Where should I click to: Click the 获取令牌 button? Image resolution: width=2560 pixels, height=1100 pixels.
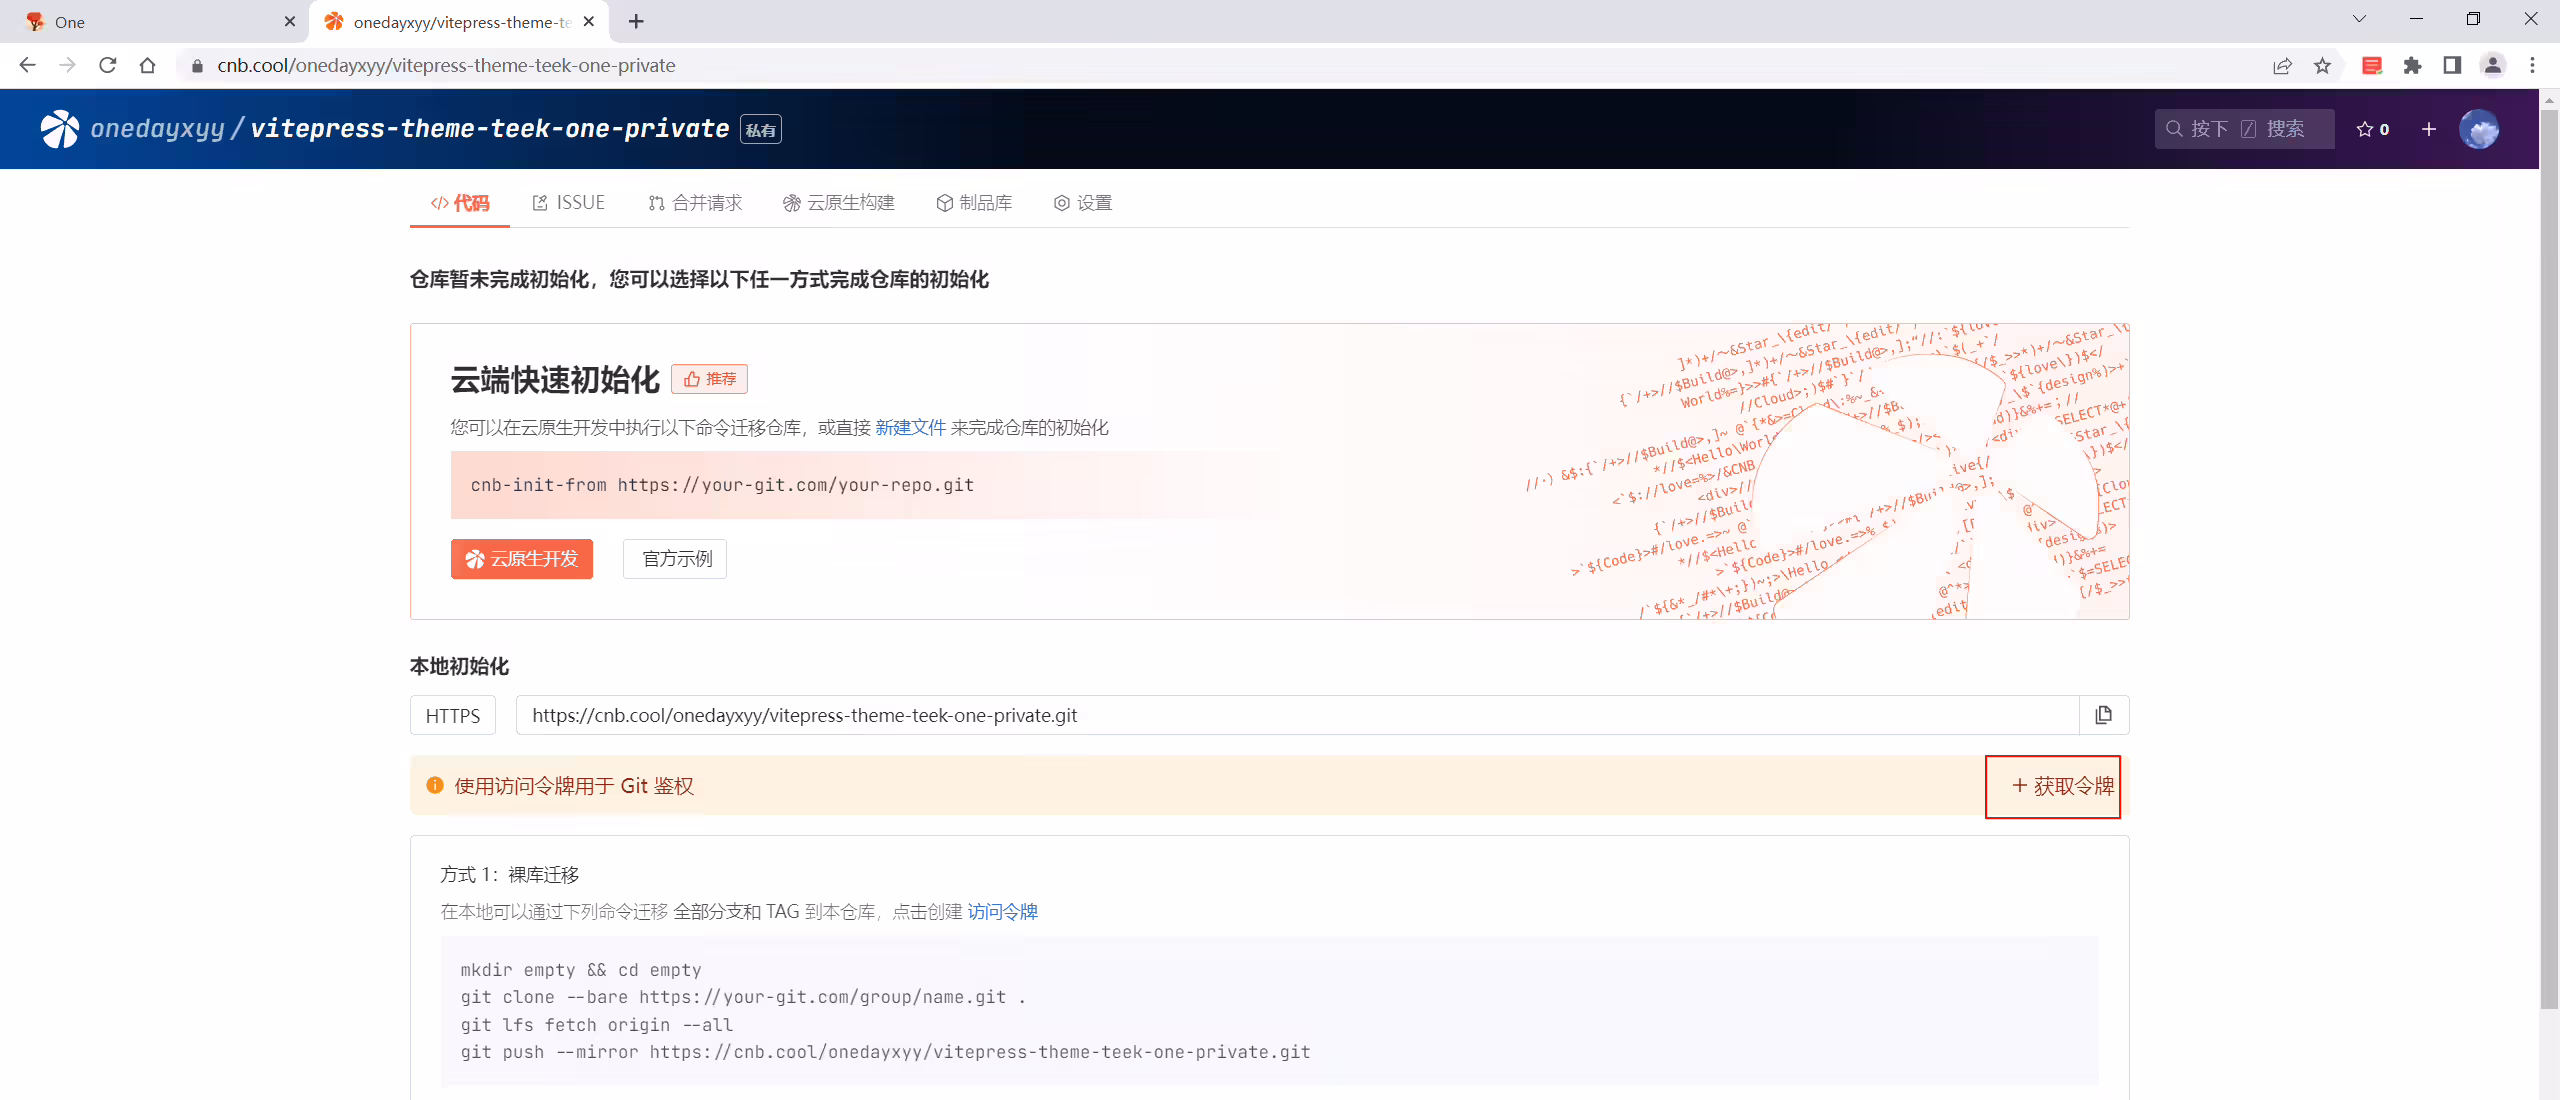pos(2063,786)
